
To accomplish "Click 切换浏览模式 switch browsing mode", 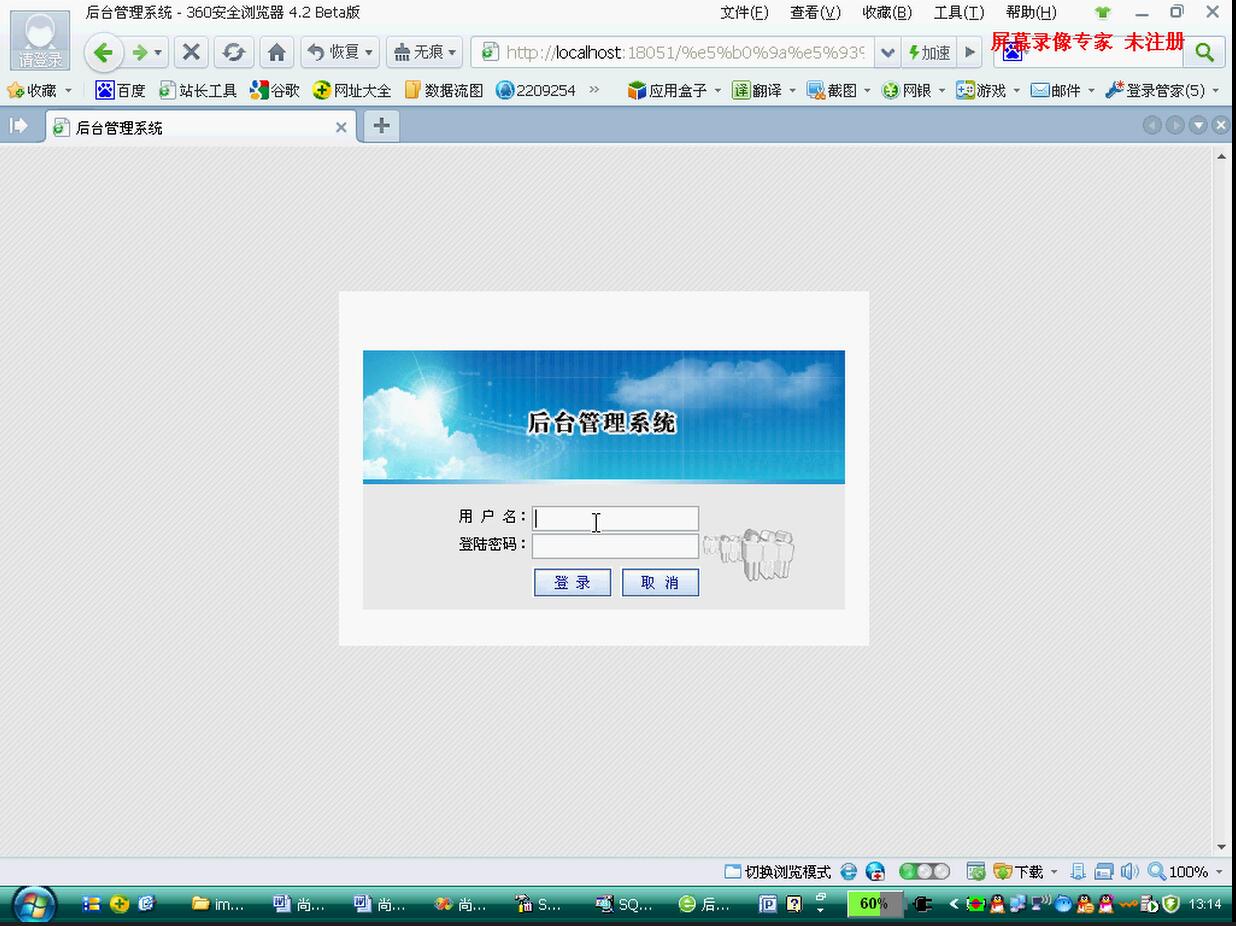I will click(x=777, y=872).
